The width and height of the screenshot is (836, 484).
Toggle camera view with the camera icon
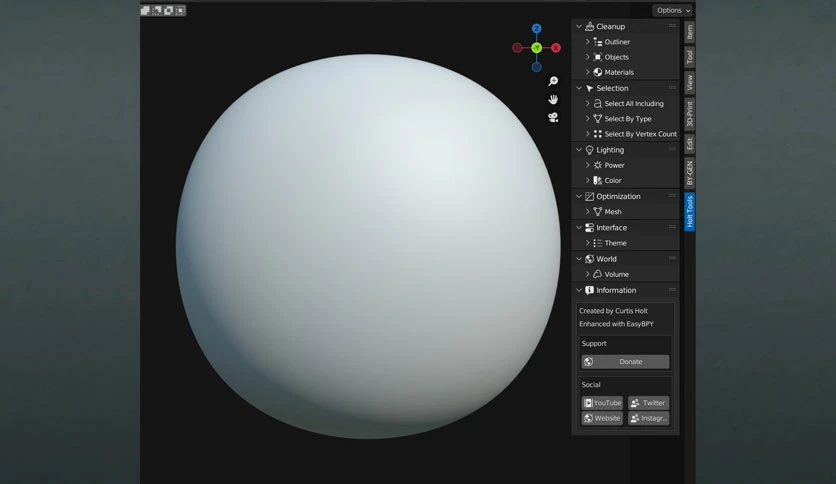[553, 117]
